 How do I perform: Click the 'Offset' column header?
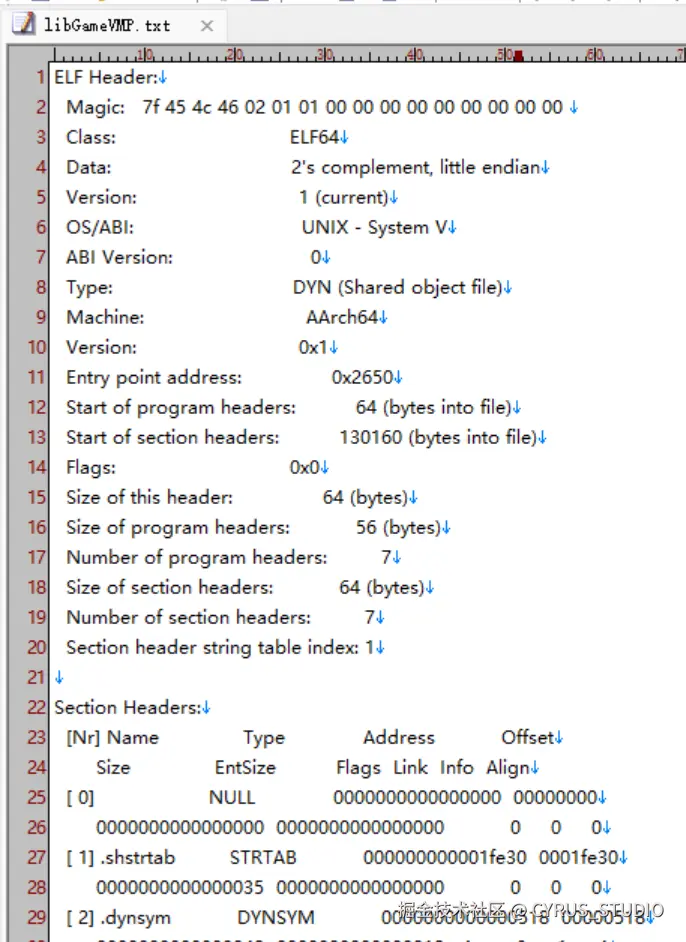click(x=527, y=737)
